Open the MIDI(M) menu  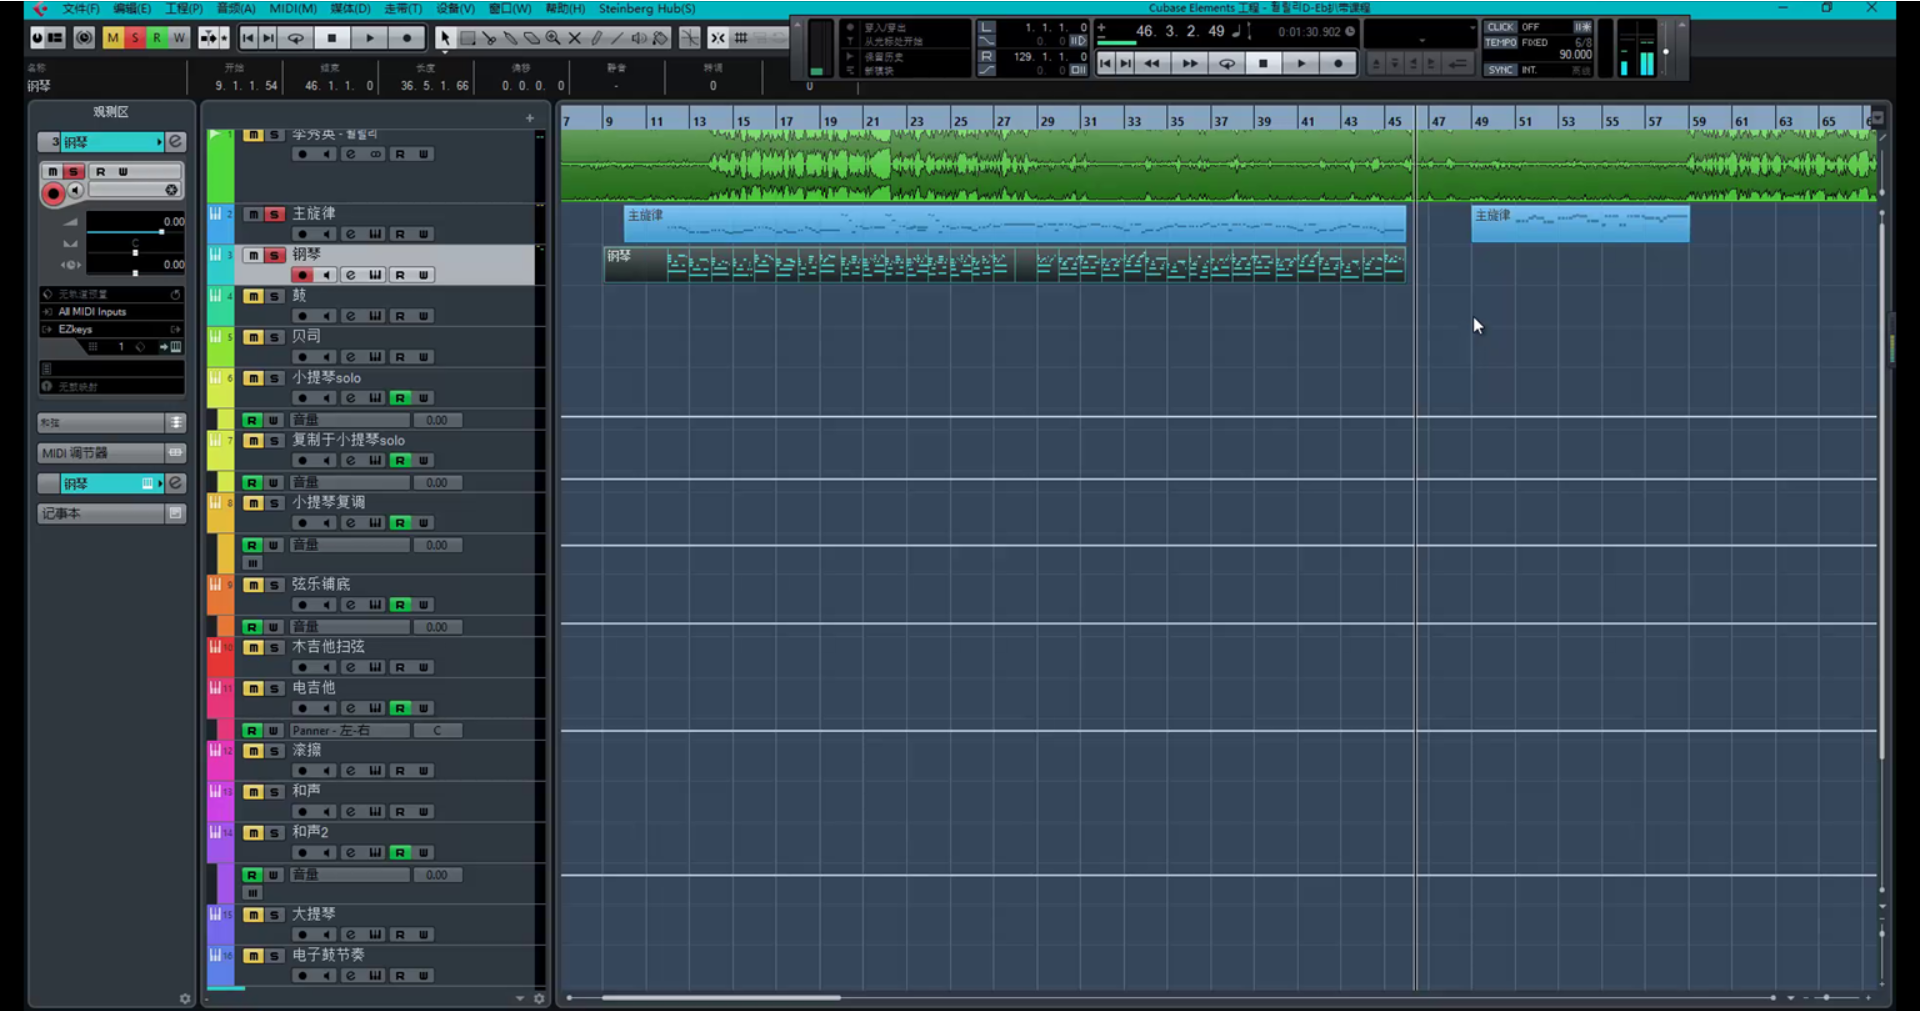292,8
